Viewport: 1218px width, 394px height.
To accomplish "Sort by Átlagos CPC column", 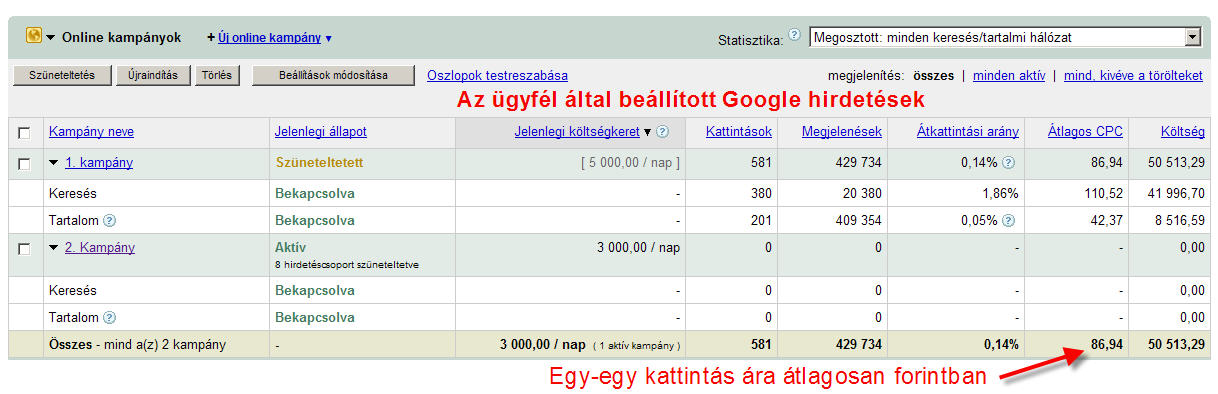I will point(1085,132).
